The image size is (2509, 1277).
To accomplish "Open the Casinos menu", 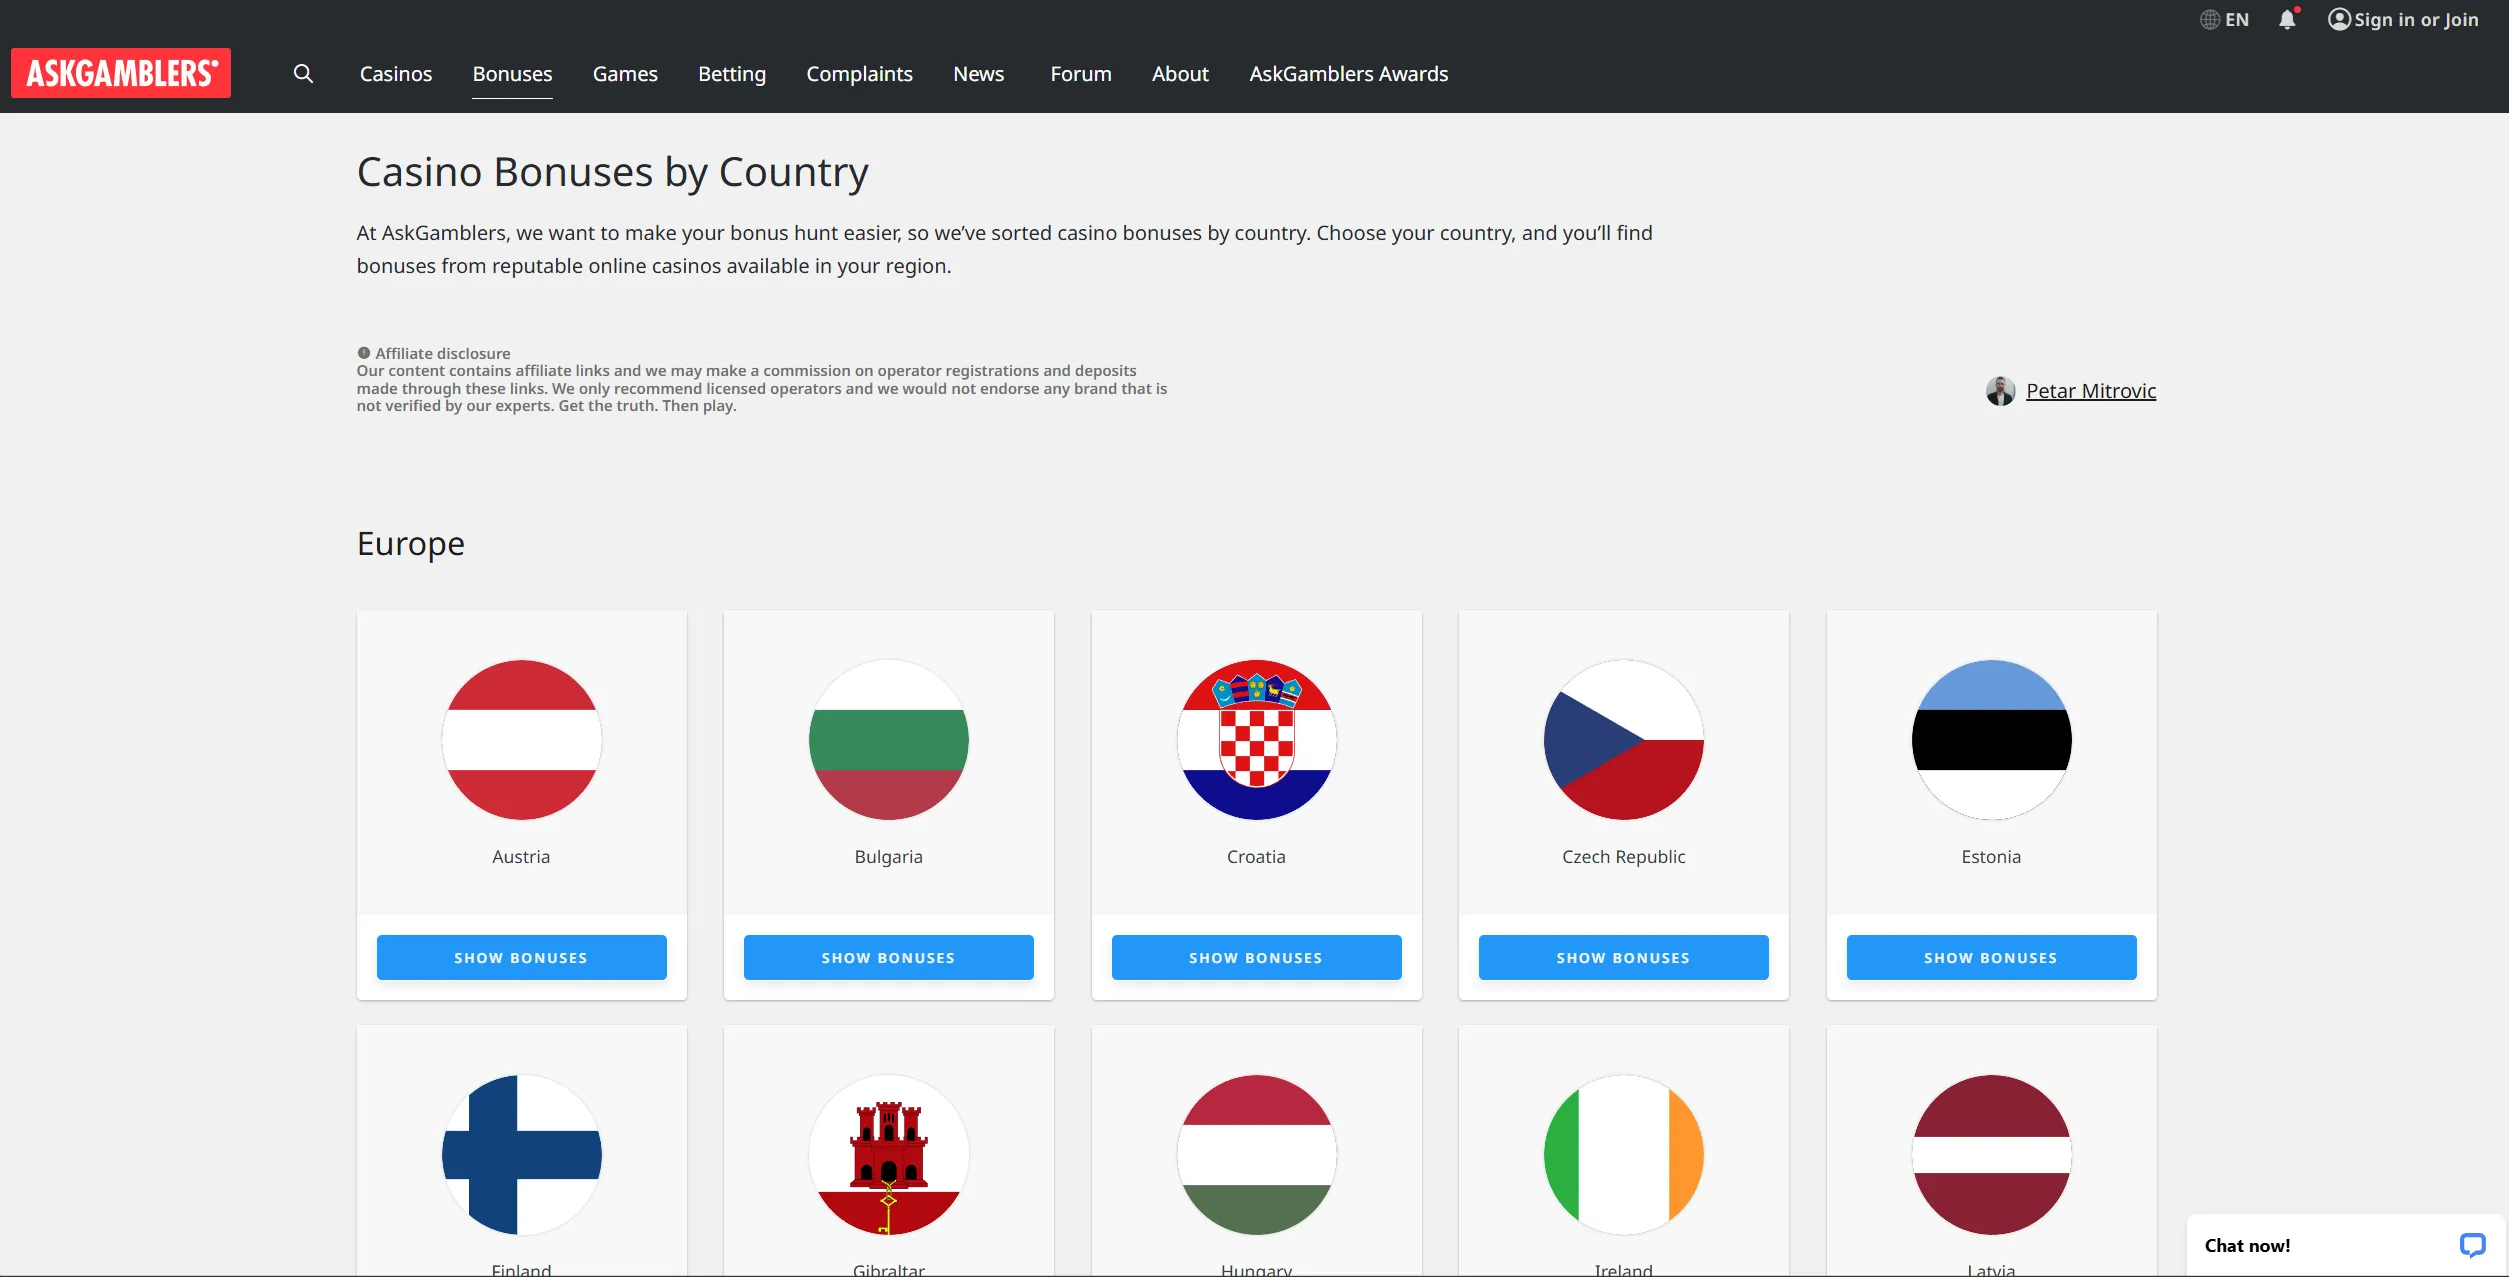I will coord(396,73).
